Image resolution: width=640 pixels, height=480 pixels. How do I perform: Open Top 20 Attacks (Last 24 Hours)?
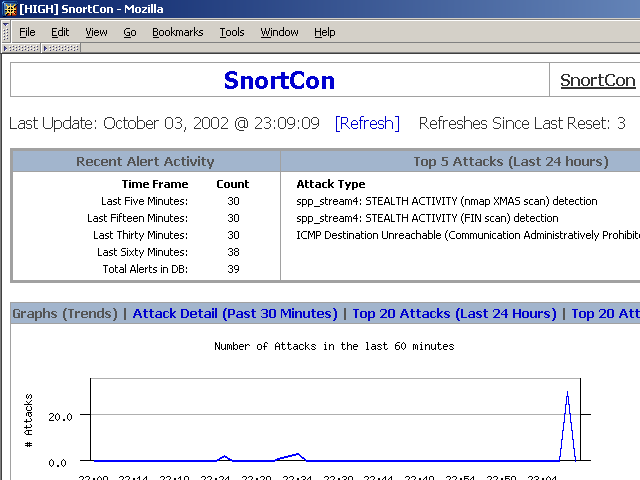click(x=454, y=313)
